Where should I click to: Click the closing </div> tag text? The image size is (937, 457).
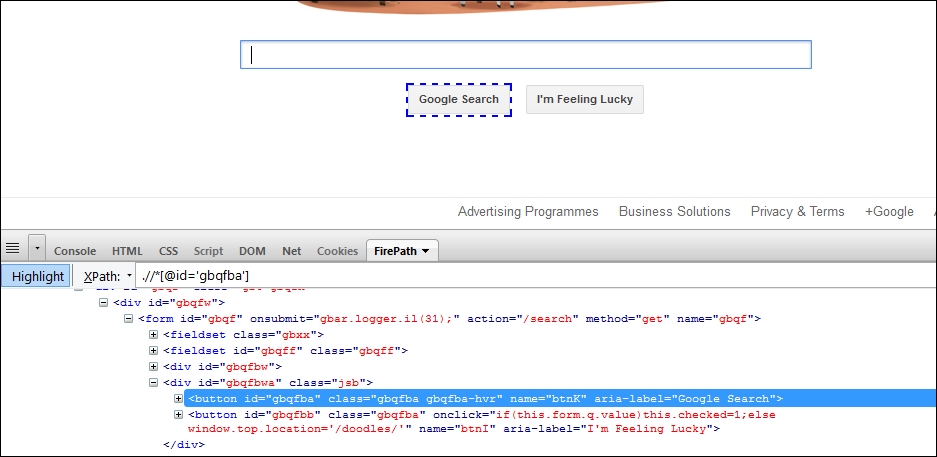click(184, 444)
